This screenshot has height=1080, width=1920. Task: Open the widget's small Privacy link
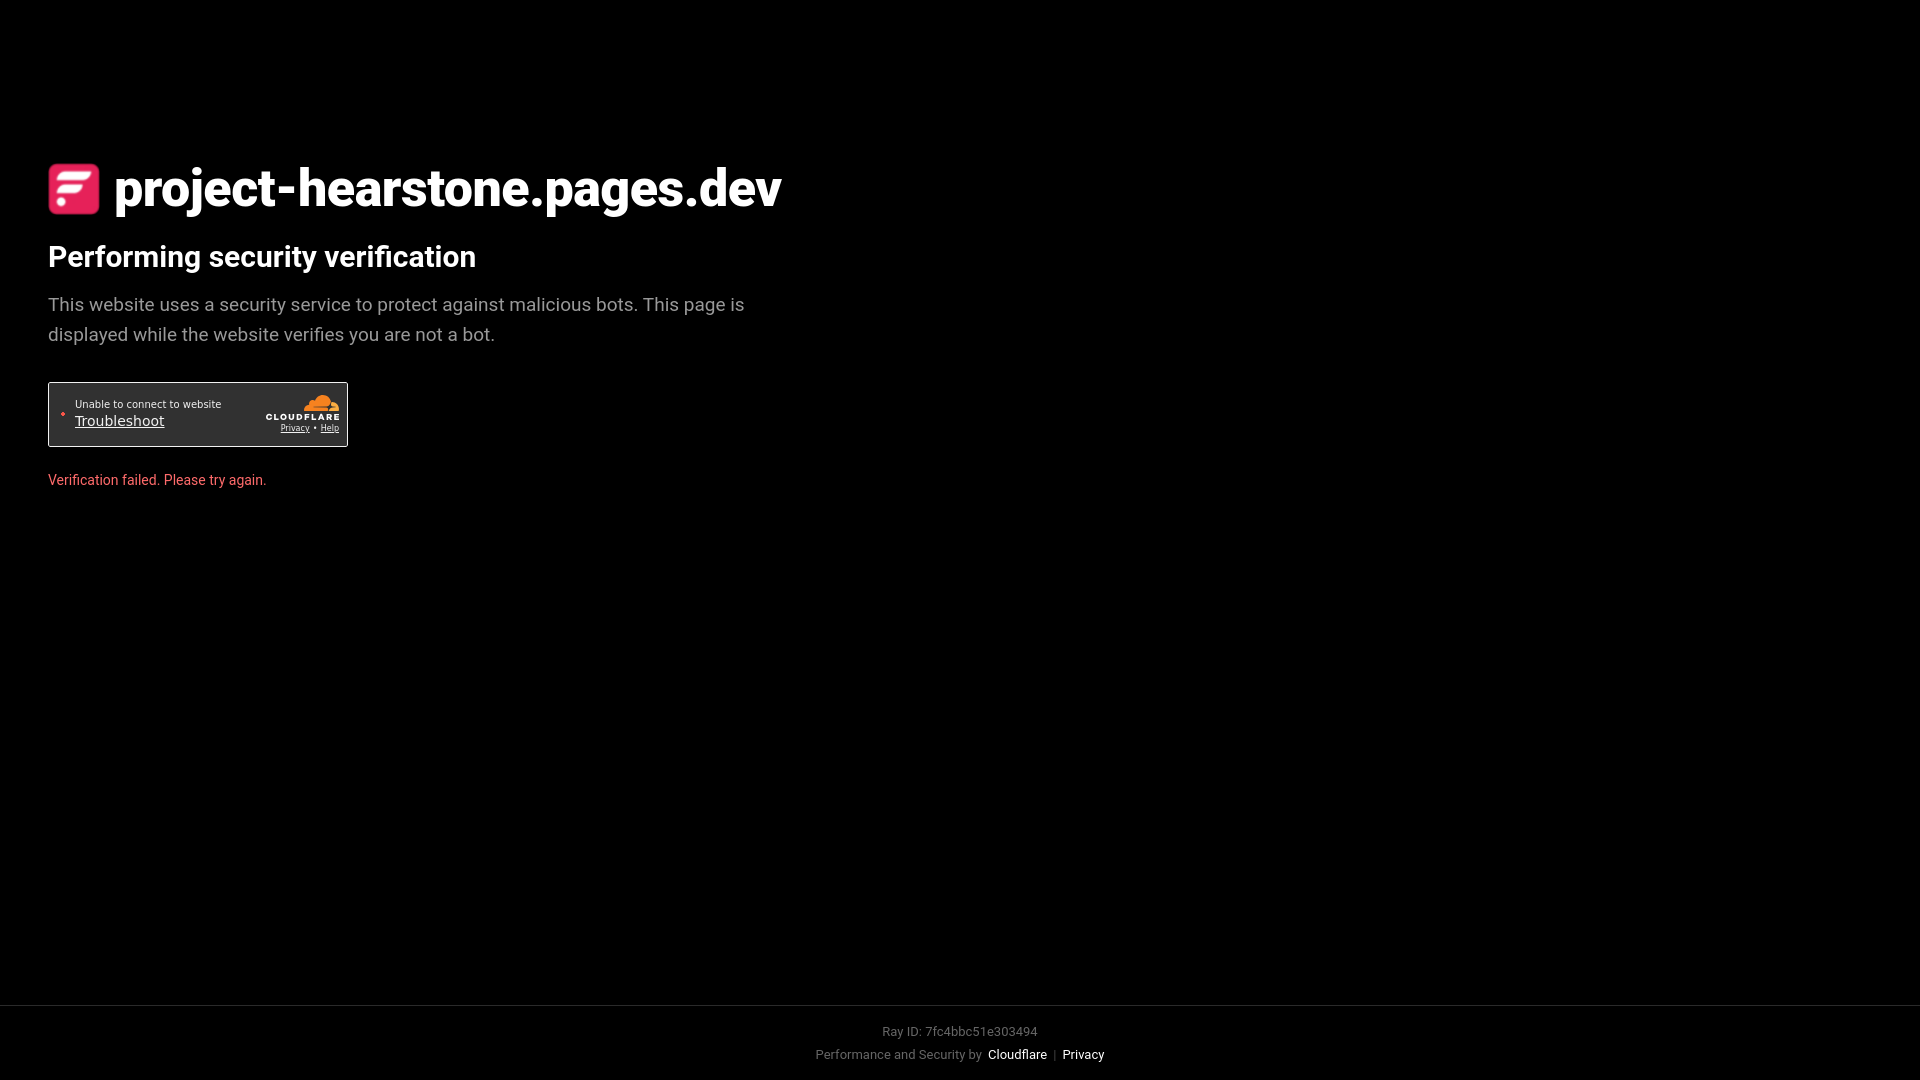click(295, 428)
